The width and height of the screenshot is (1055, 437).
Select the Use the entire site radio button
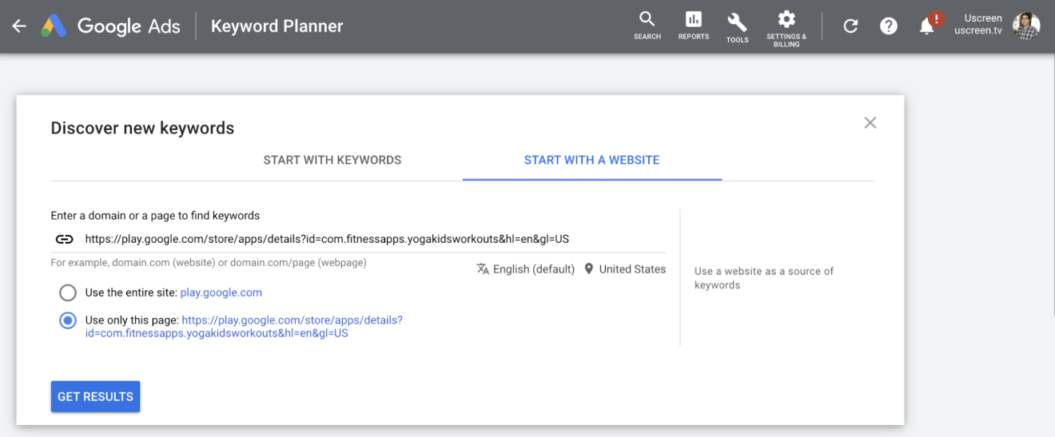[68, 293]
